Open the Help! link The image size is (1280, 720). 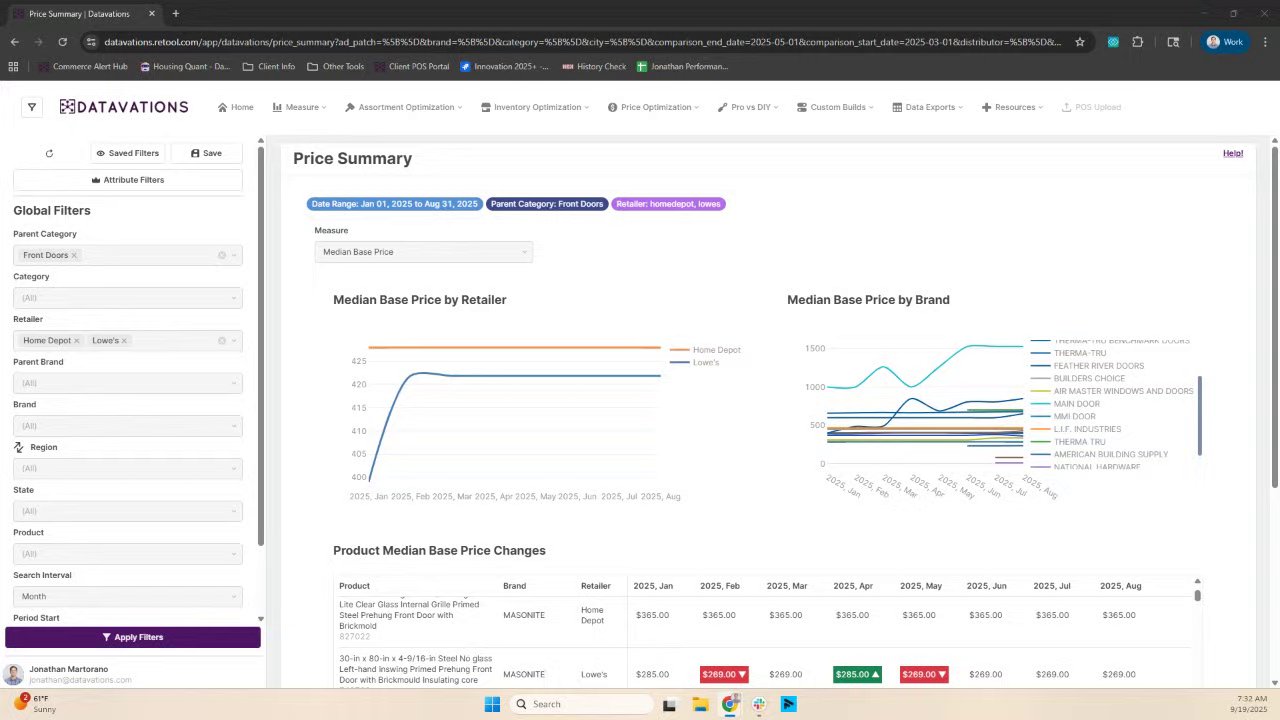(1232, 153)
